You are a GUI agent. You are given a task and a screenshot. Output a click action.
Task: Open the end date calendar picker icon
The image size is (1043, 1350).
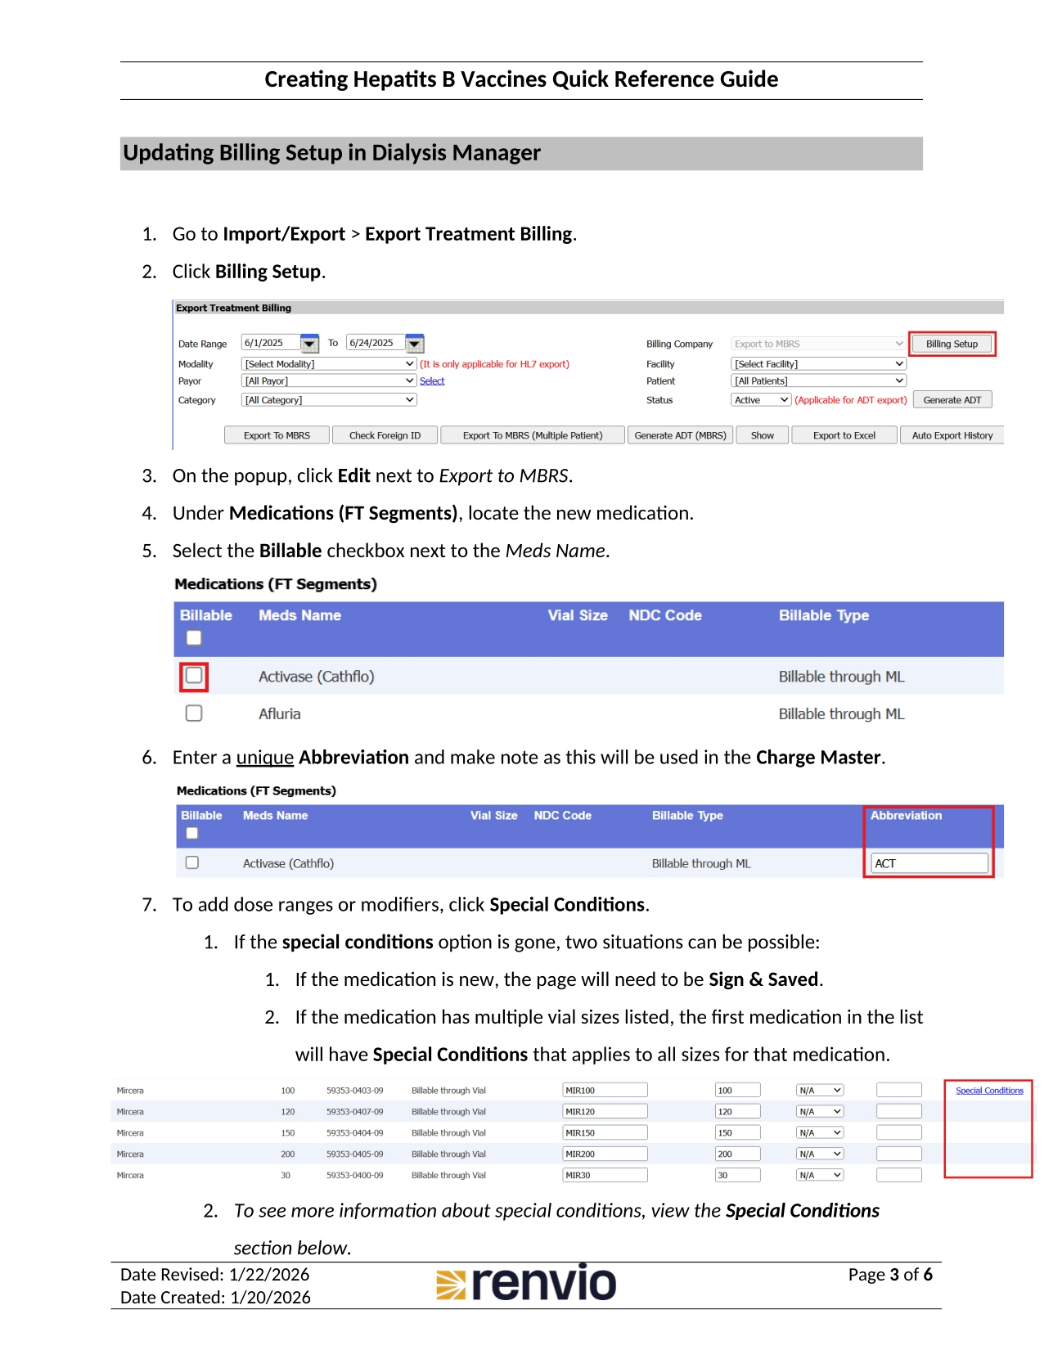click(415, 344)
